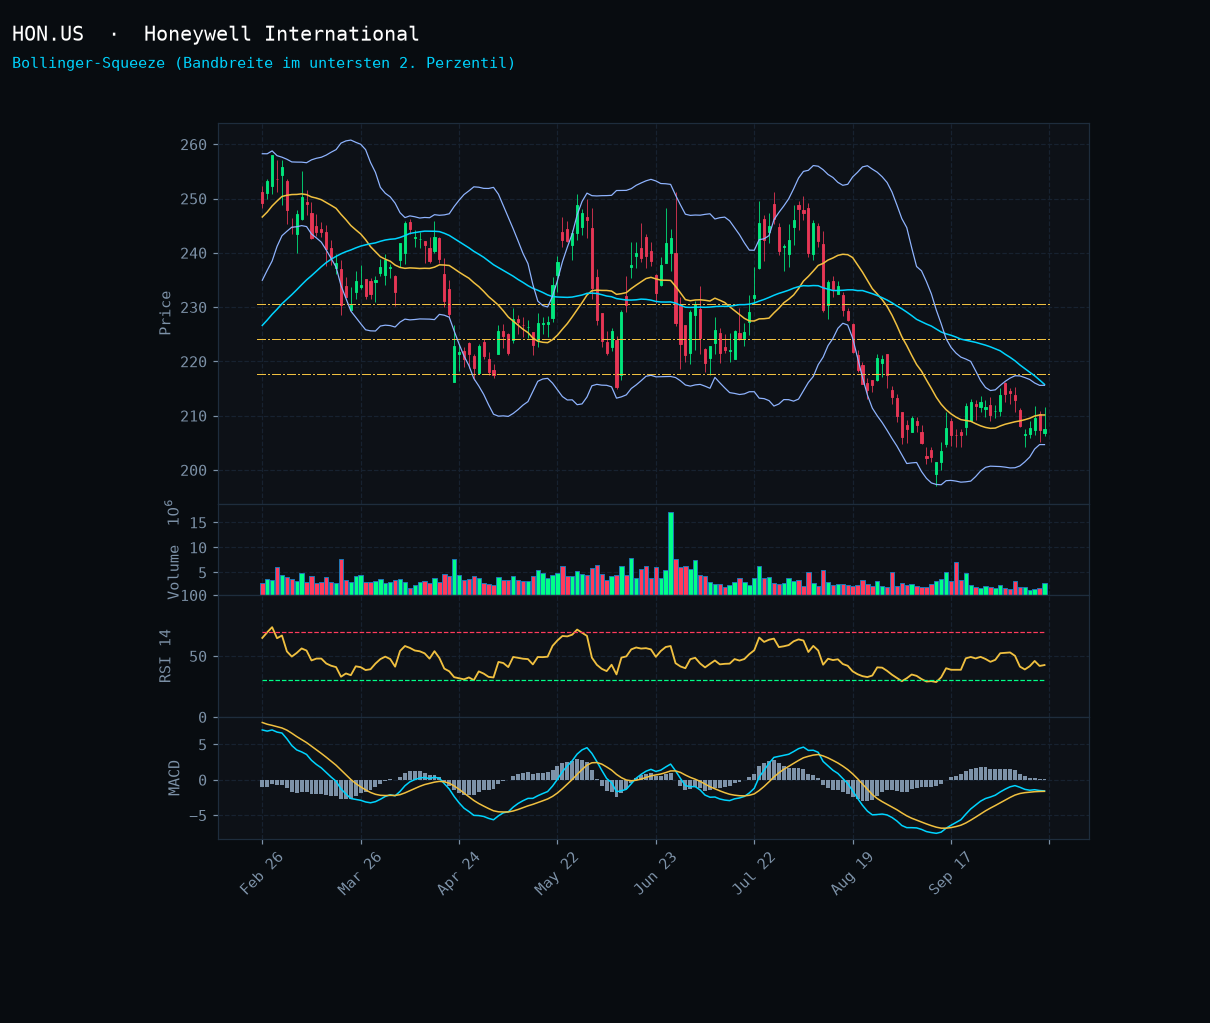Select the "Mar 26" date label
This screenshot has width=1210, height=1023.
point(360,873)
